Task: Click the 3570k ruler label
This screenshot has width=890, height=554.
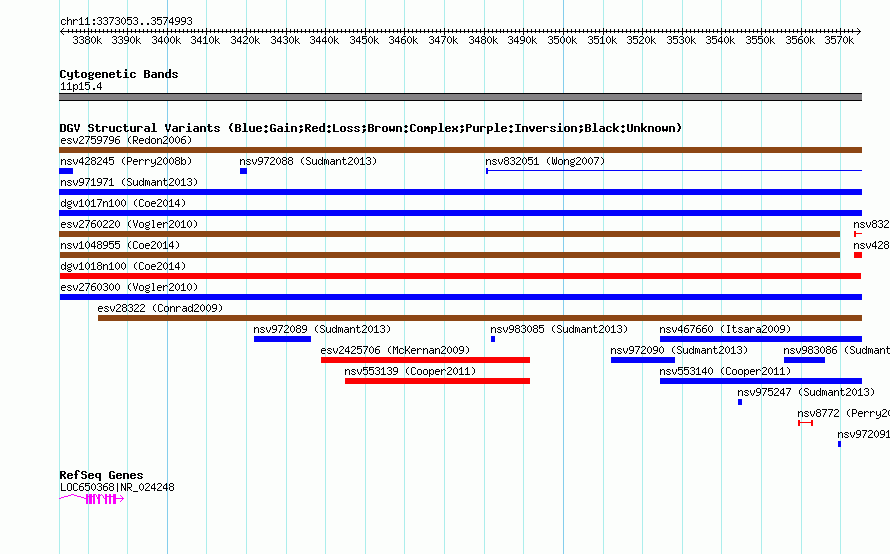Action: [839, 40]
